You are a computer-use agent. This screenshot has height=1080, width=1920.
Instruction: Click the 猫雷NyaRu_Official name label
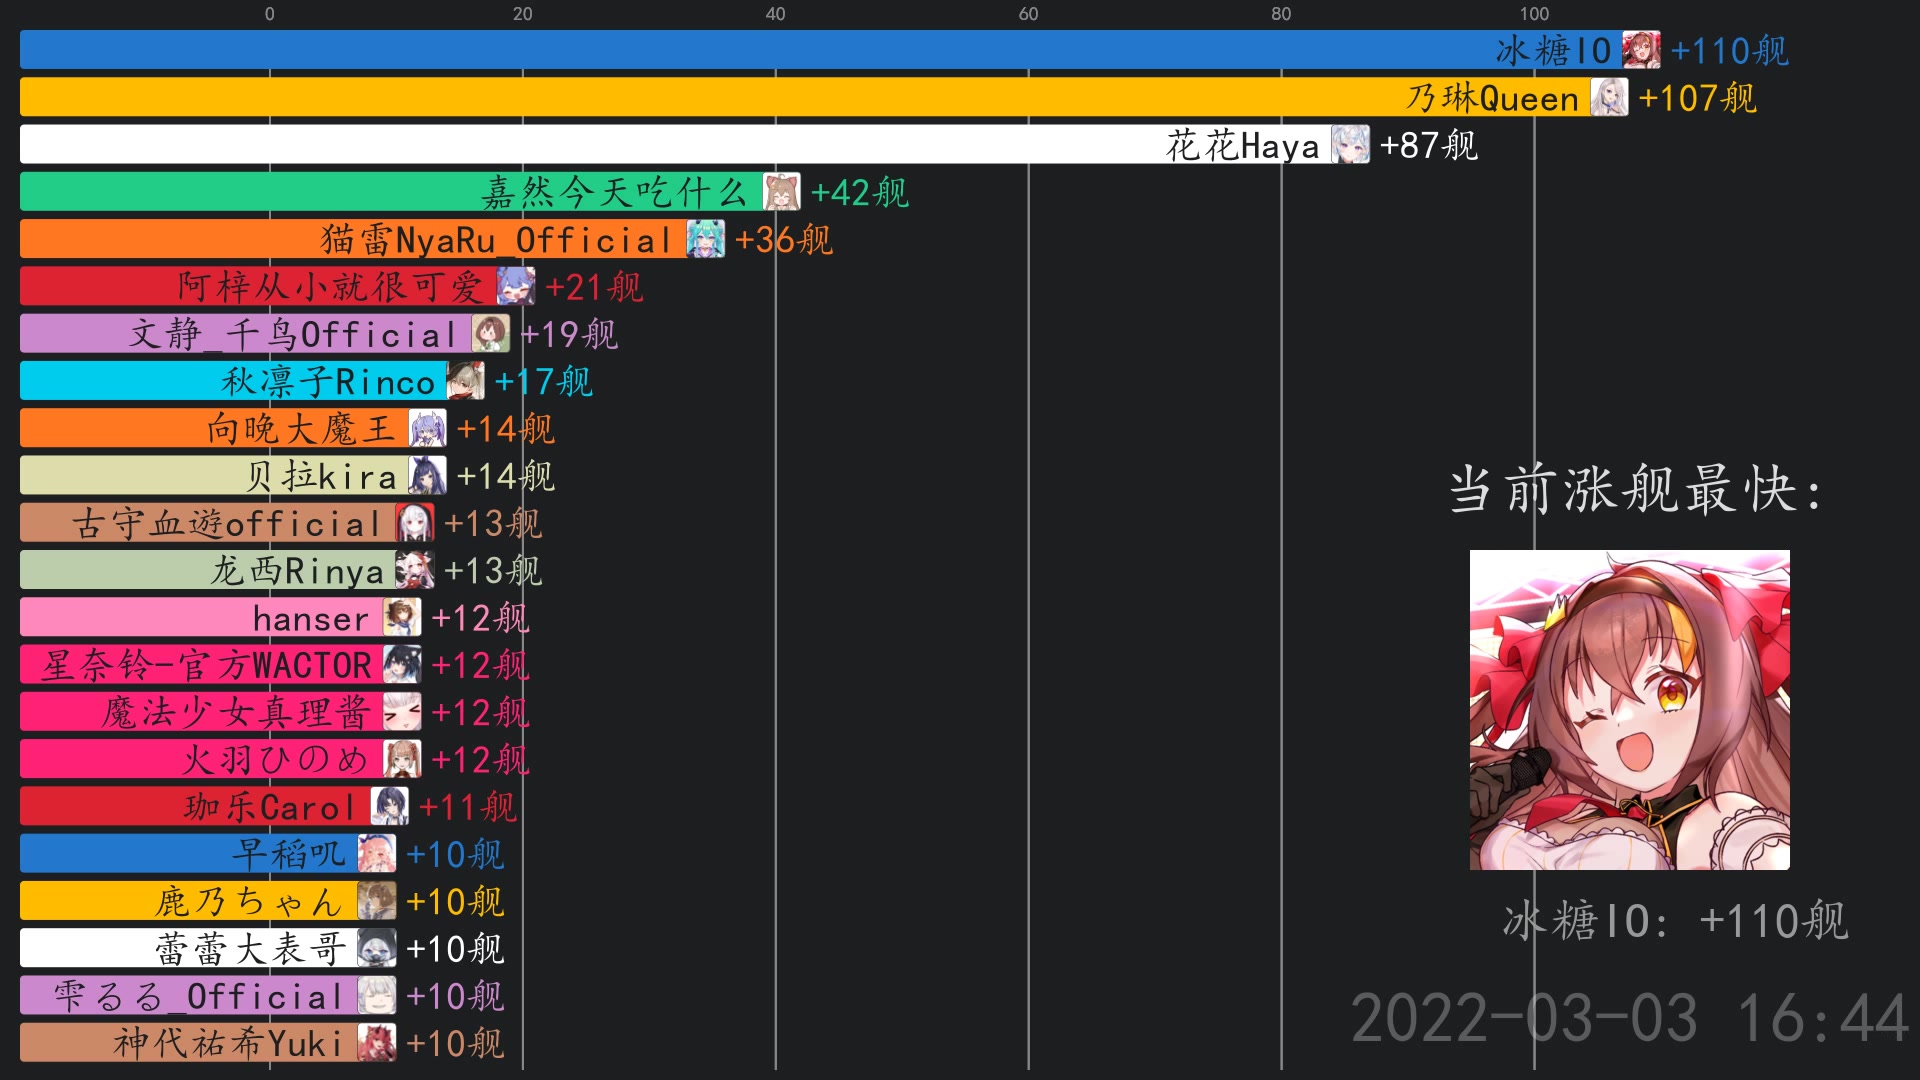(496, 240)
